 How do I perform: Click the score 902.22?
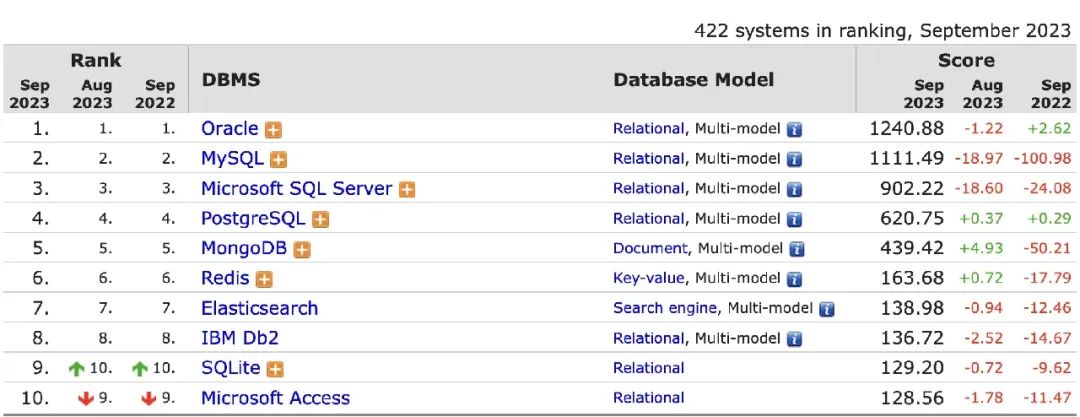912,189
